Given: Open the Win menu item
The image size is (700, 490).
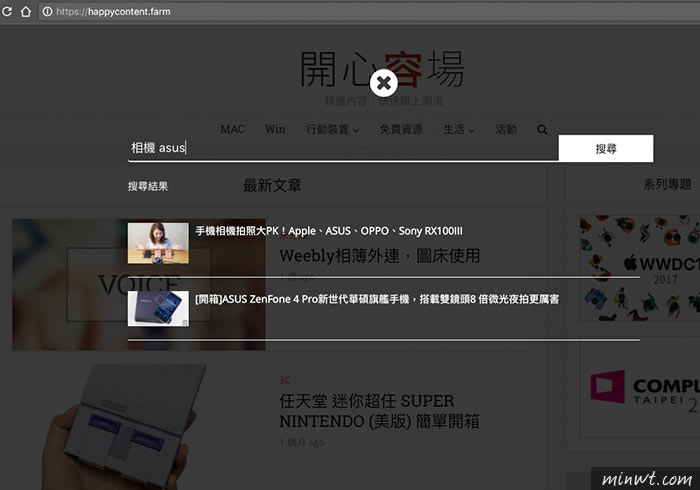Looking at the screenshot, I should 275,129.
